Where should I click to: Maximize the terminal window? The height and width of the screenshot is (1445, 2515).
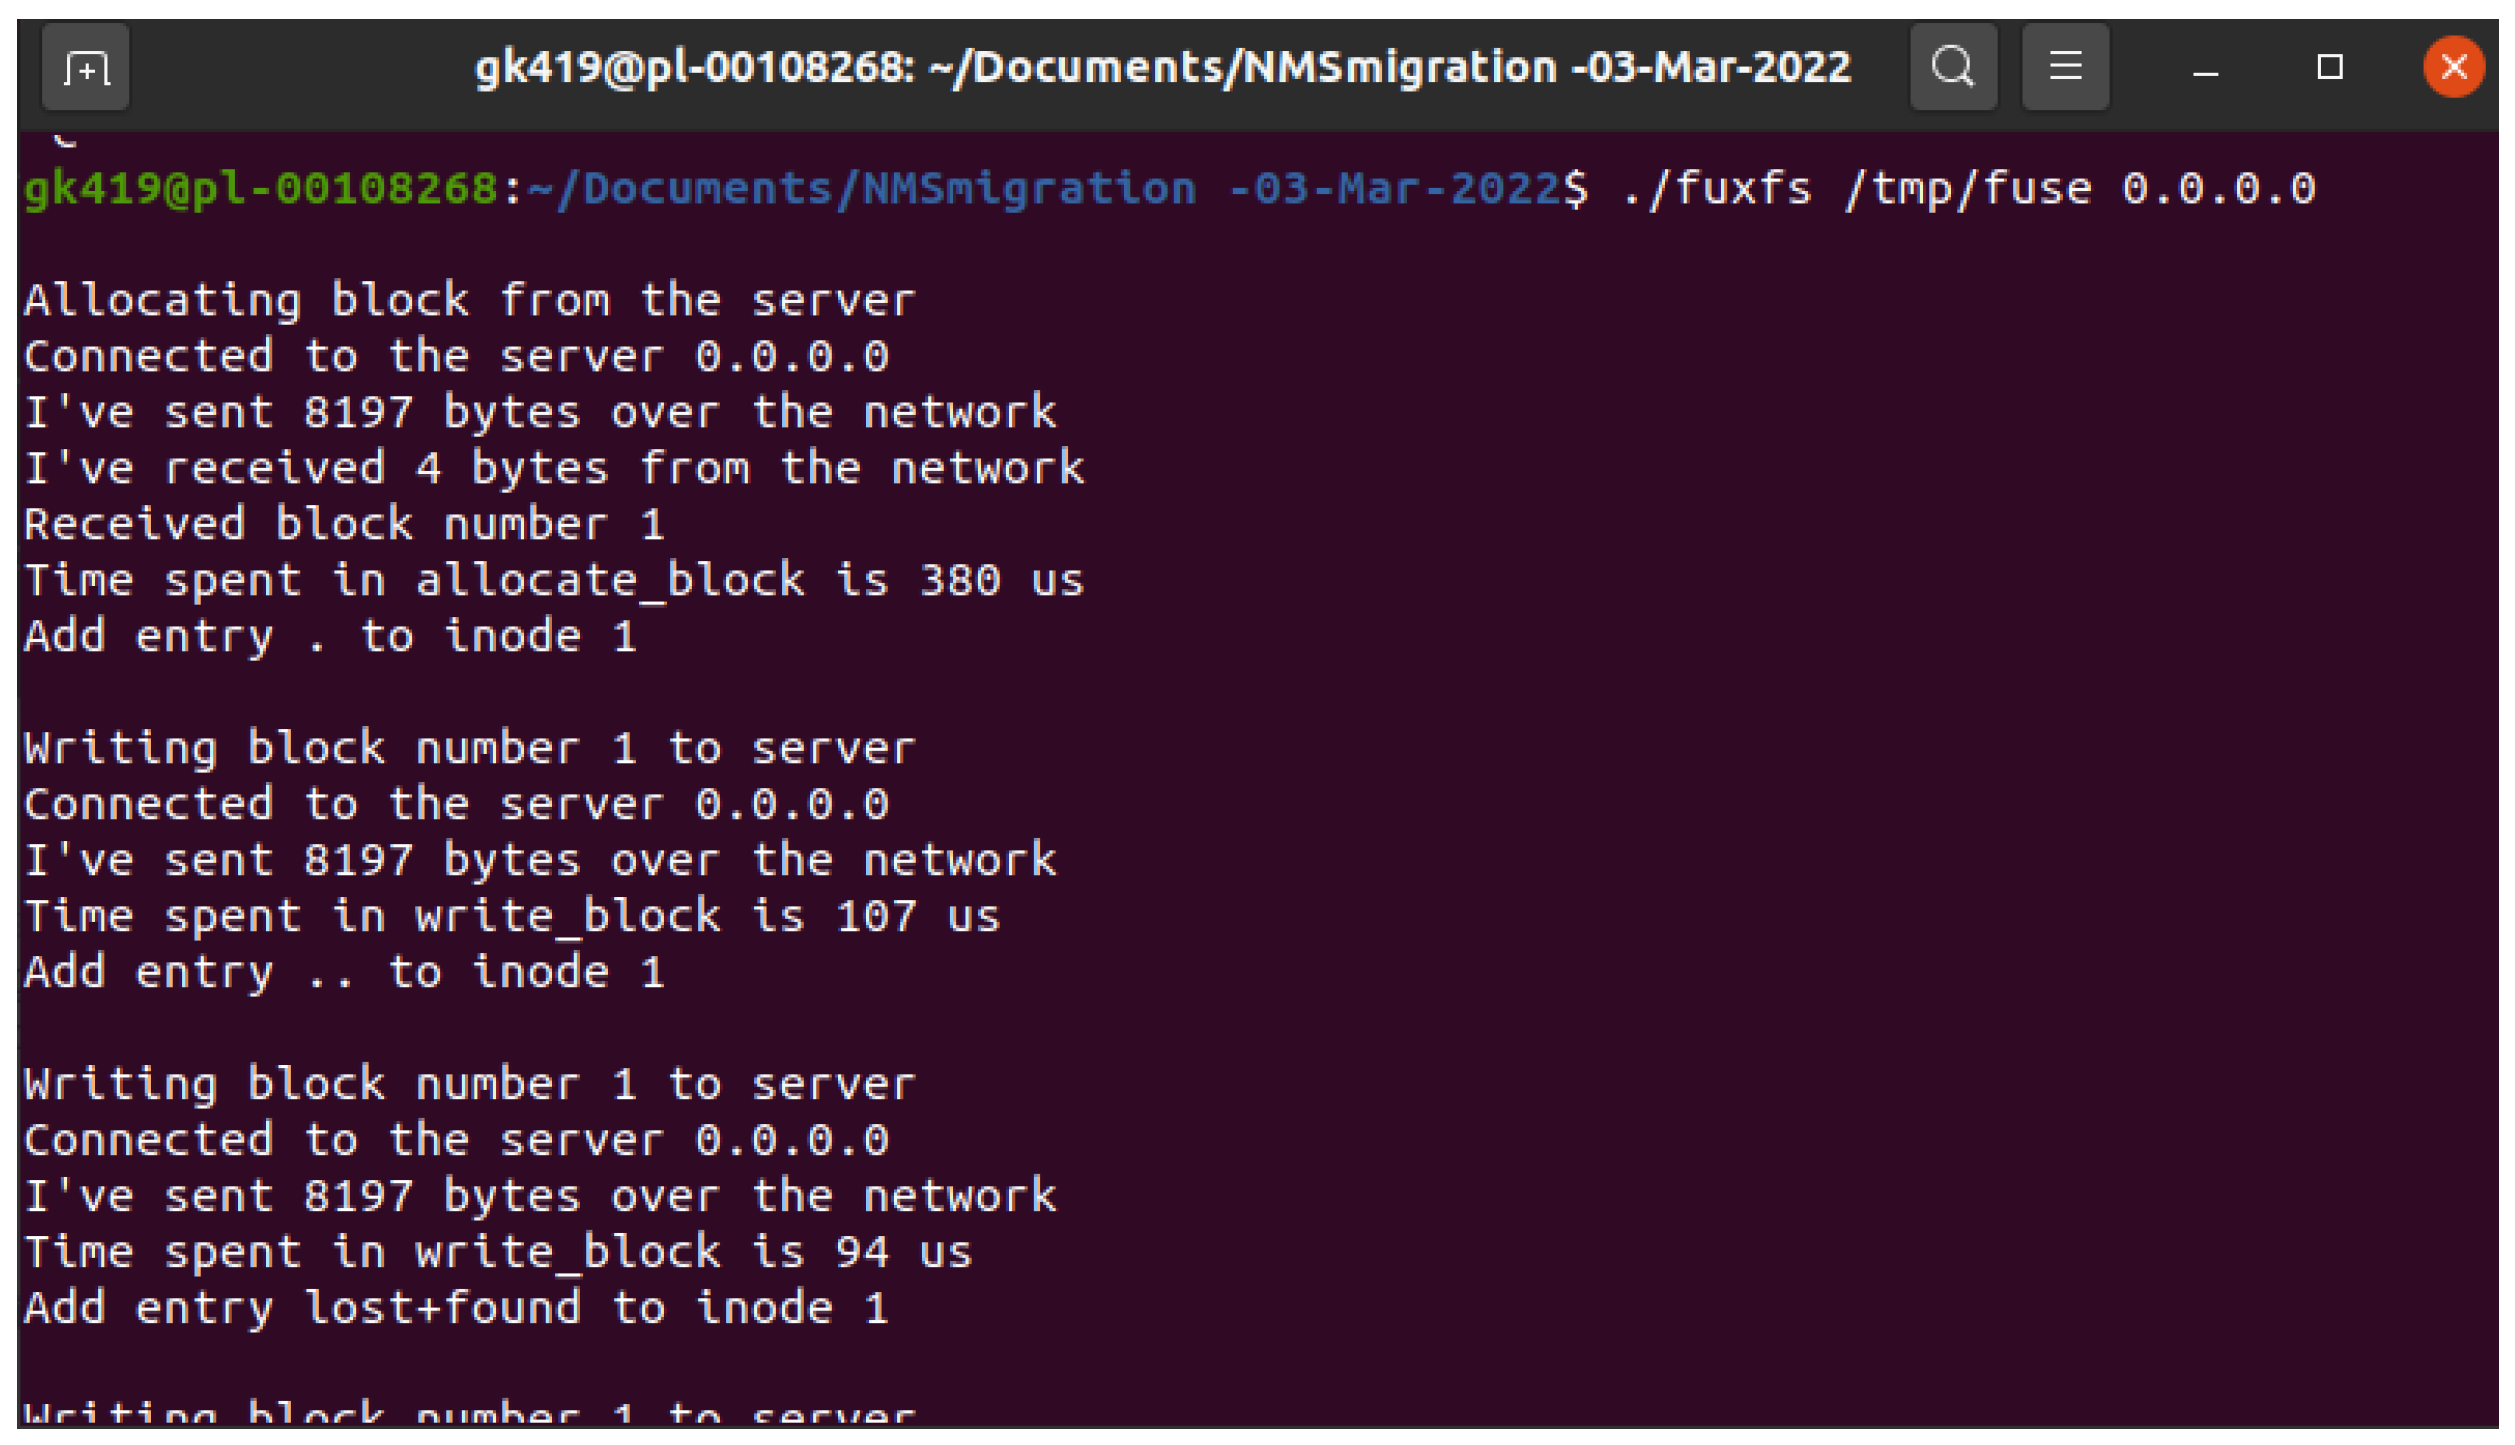tap(2330, 68)
